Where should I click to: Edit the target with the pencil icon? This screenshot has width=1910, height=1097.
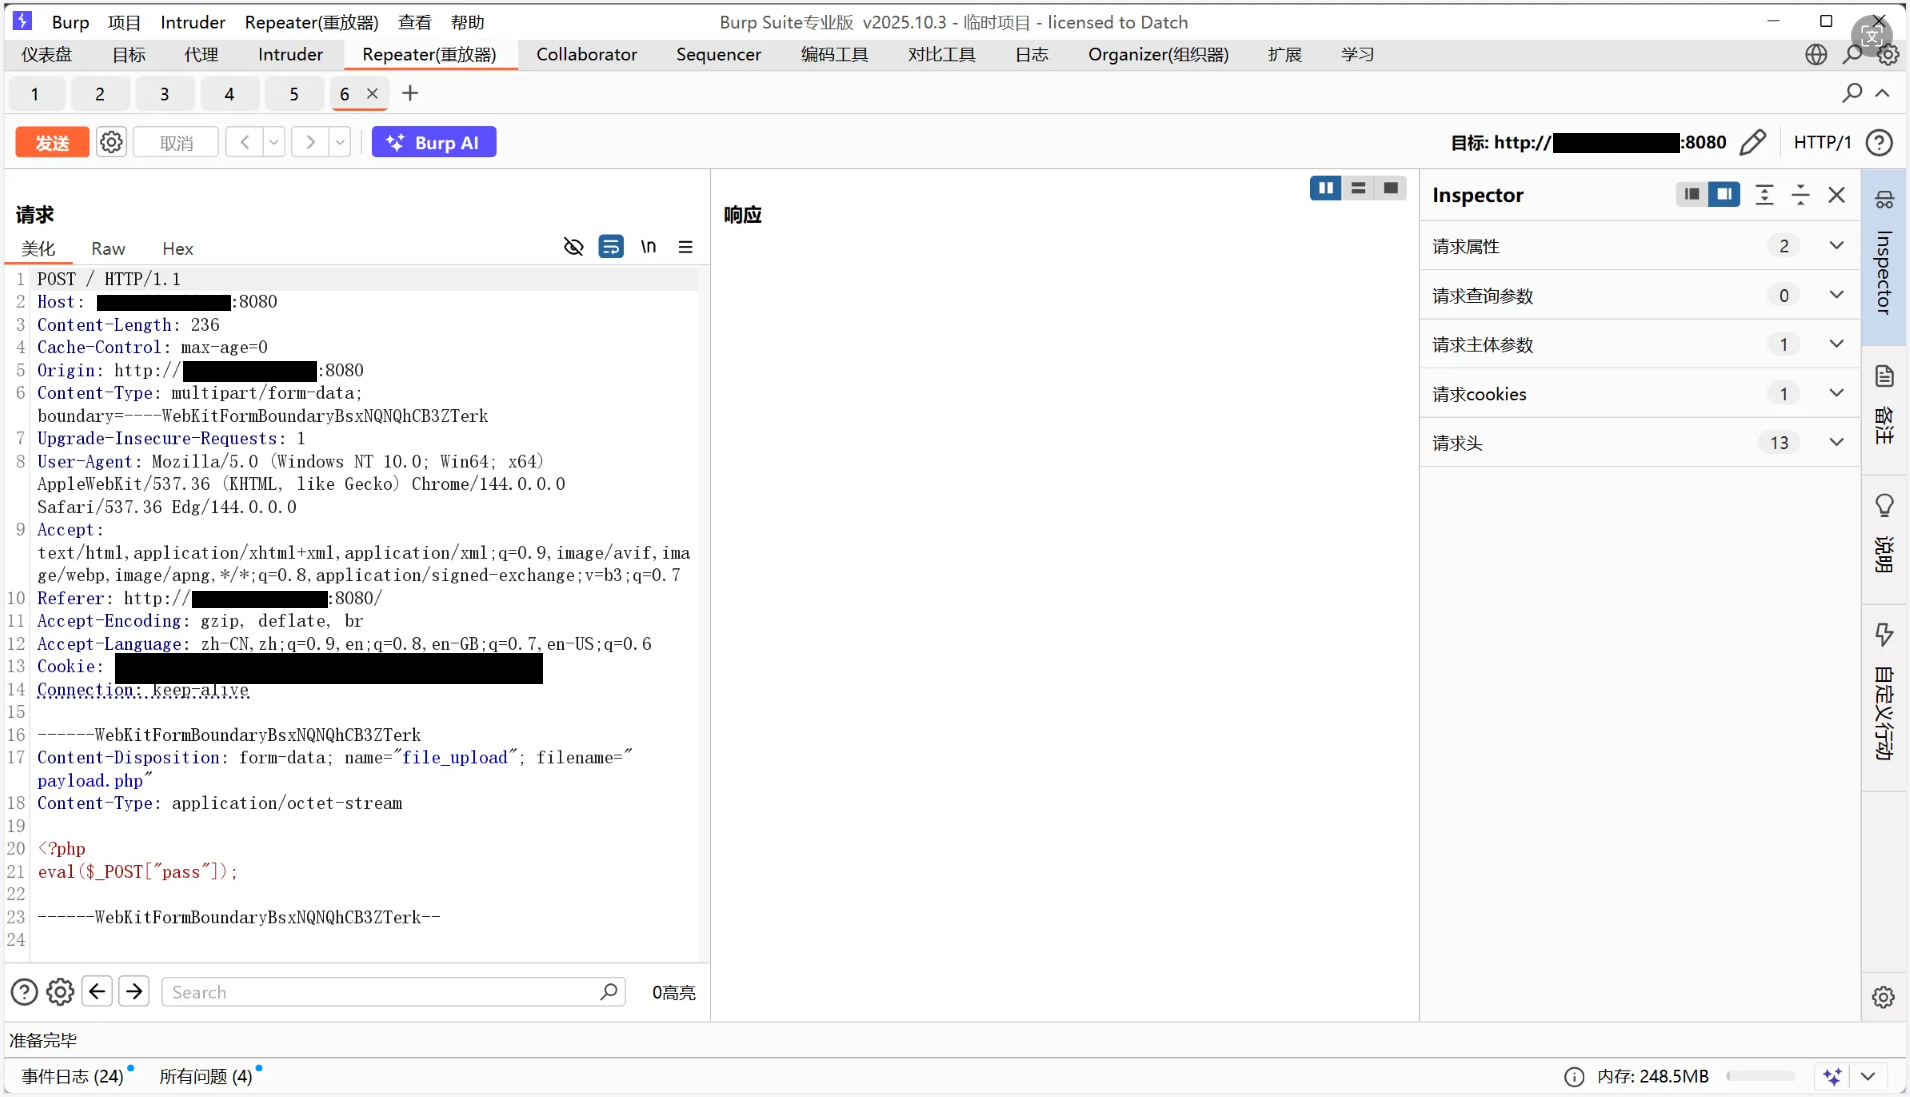pos(1753,142)
